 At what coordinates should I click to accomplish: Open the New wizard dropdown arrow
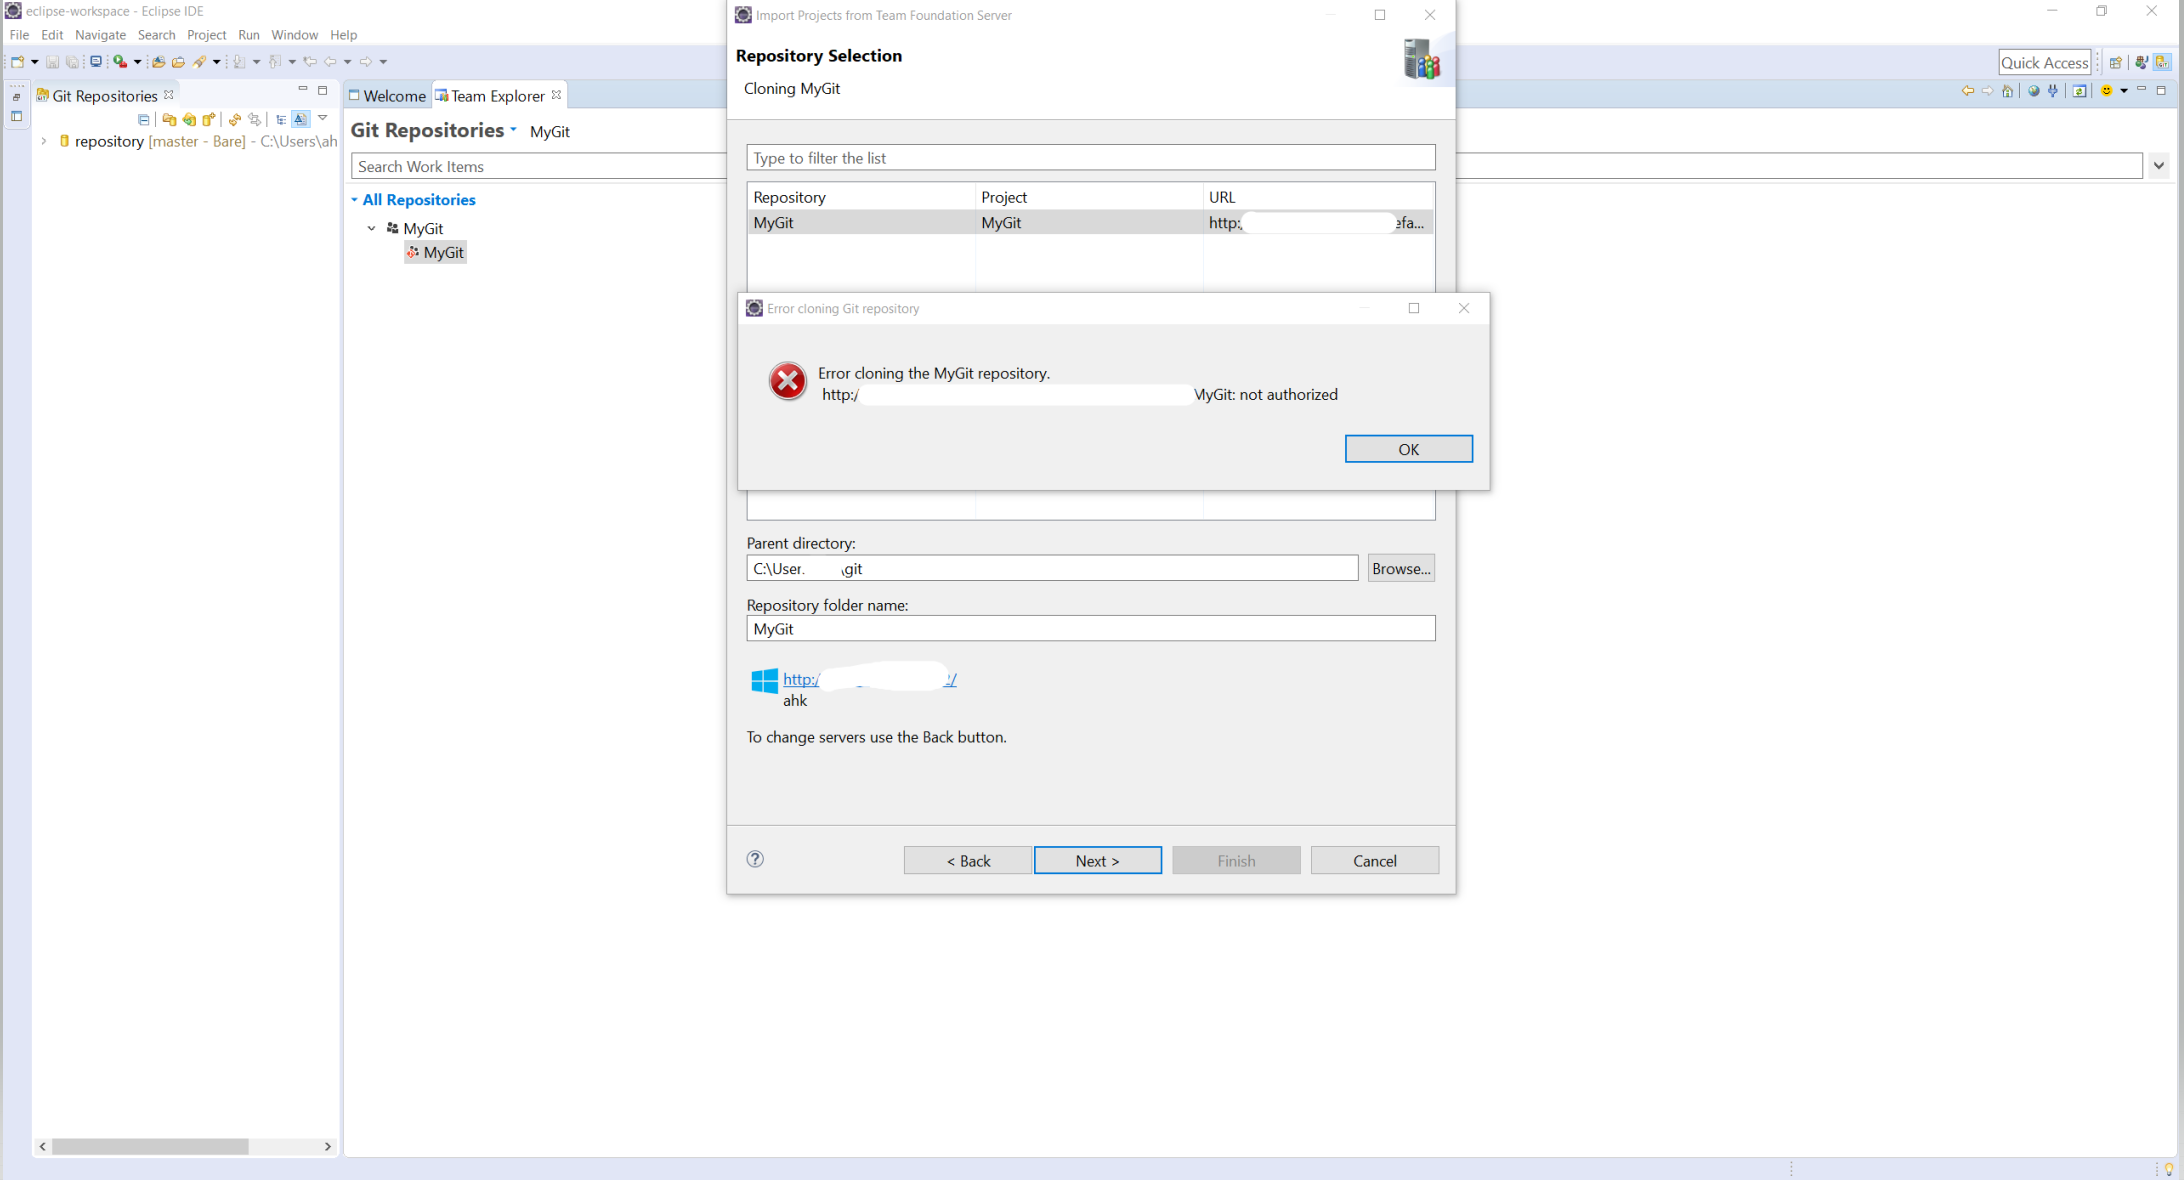[x=35, y=62]
